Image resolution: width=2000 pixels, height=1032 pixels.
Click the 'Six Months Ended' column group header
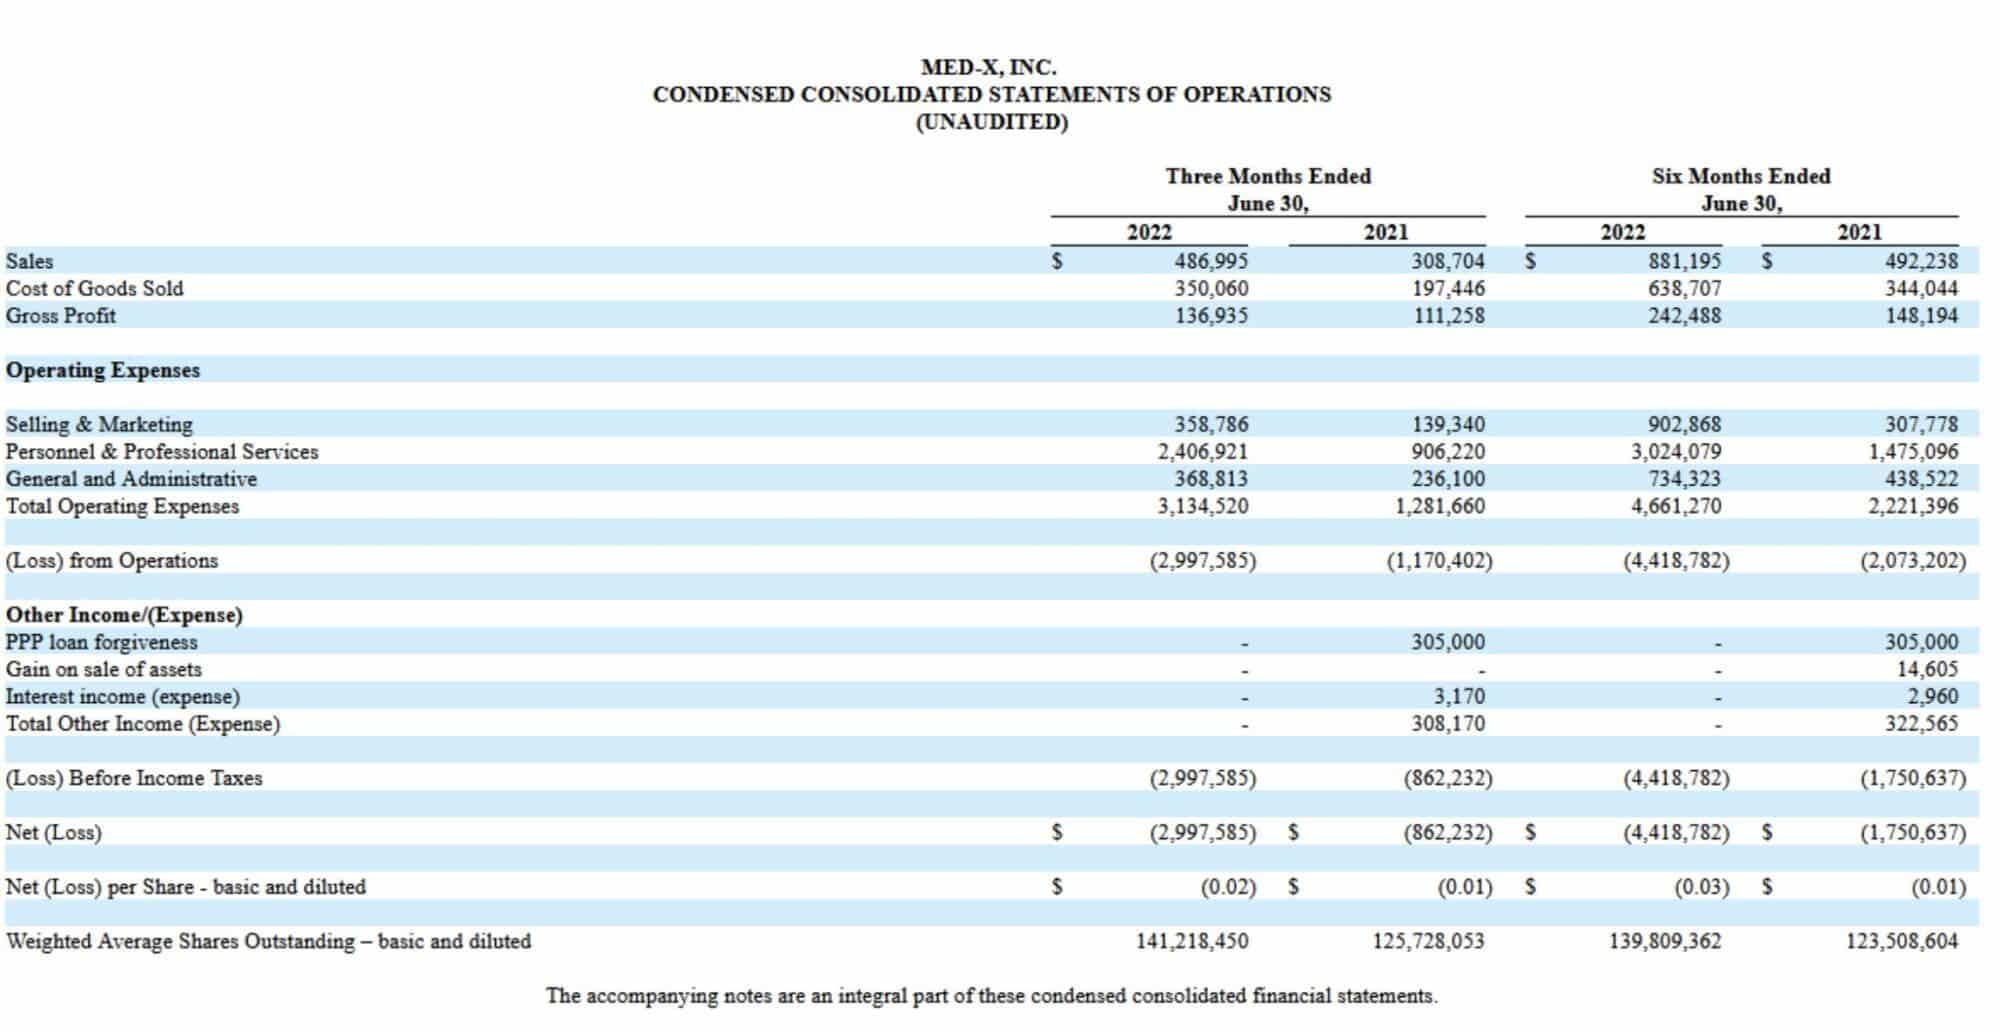coord(1741,176)
